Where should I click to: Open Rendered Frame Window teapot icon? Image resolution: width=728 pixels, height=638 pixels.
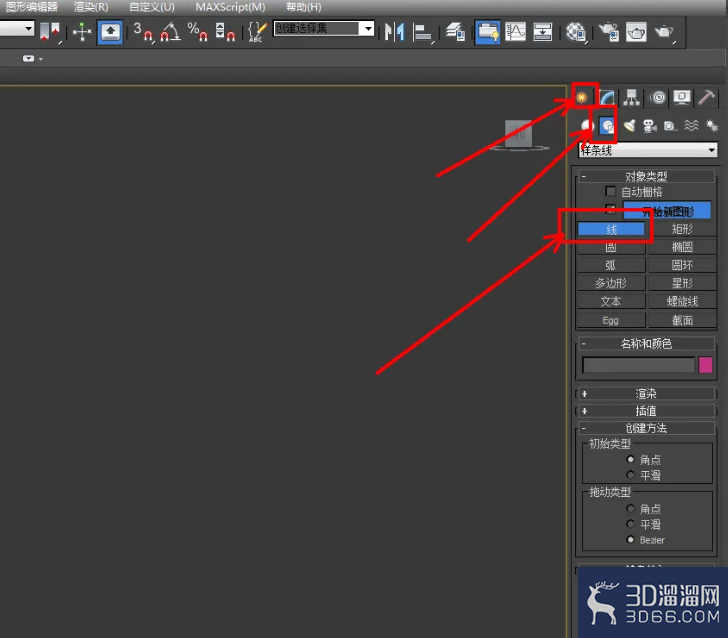[636, 32]
